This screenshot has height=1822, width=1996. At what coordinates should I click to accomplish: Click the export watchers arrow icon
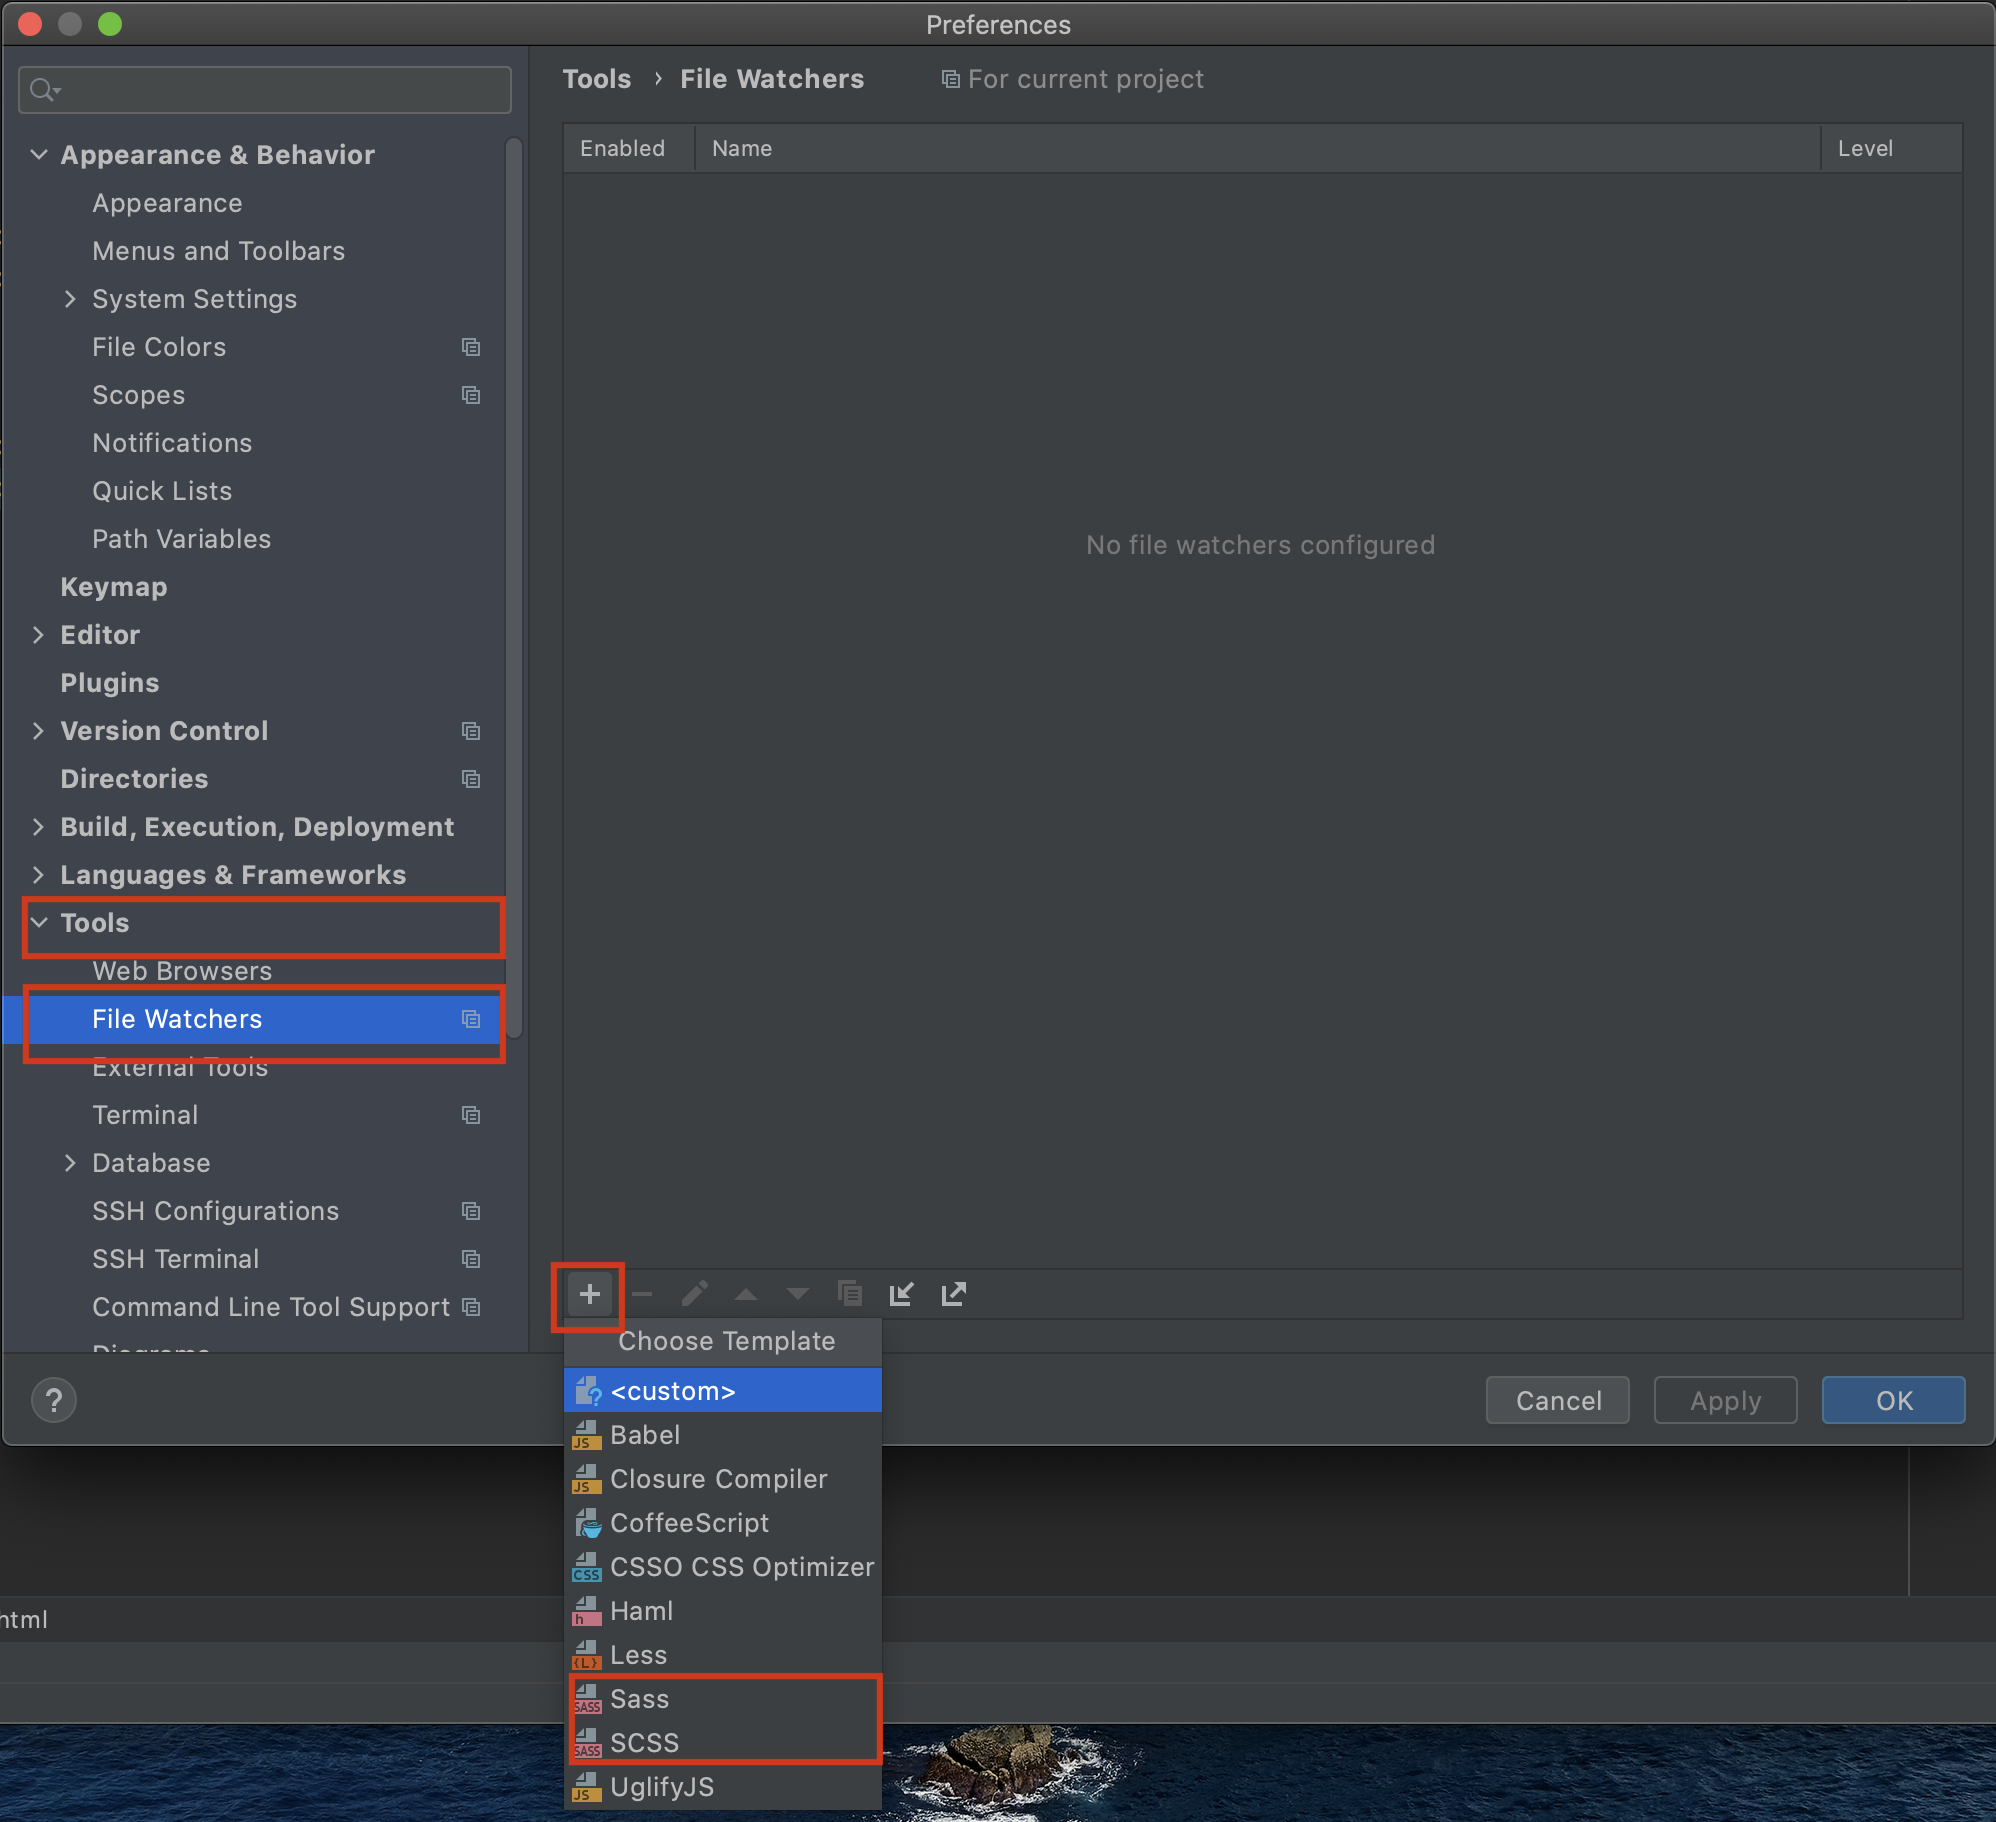click(954, 1294)
